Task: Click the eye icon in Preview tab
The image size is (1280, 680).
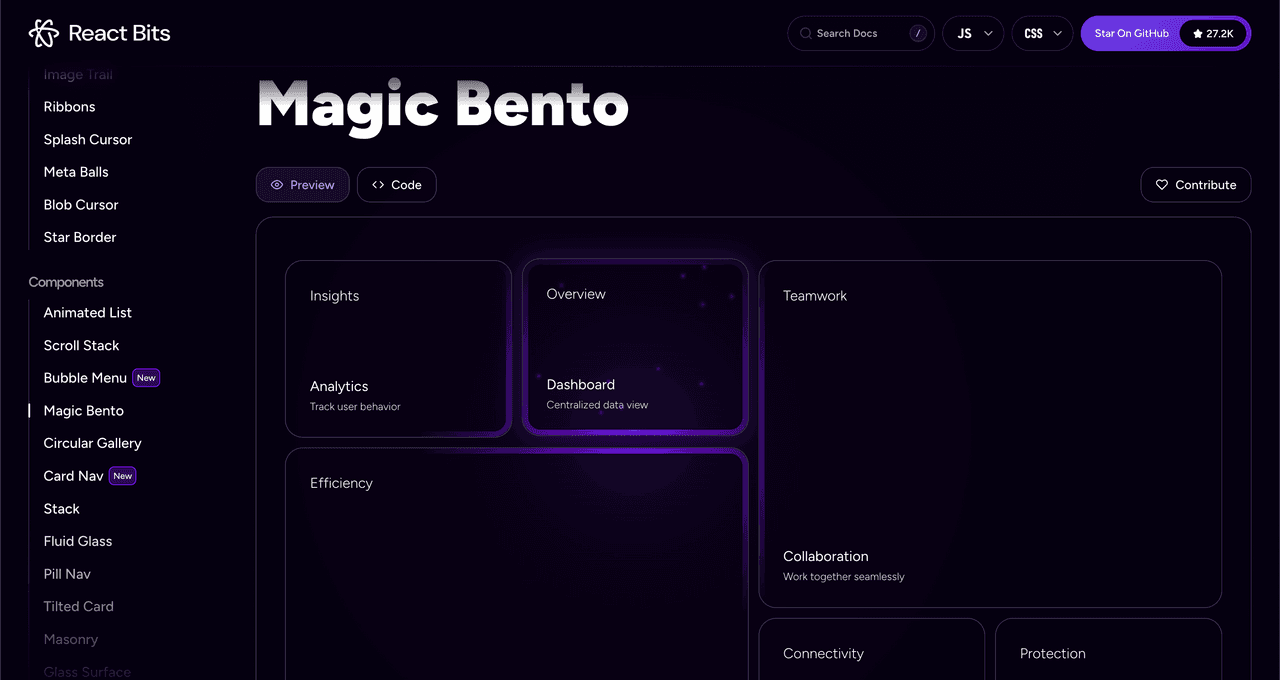Action: pos(277,185)
